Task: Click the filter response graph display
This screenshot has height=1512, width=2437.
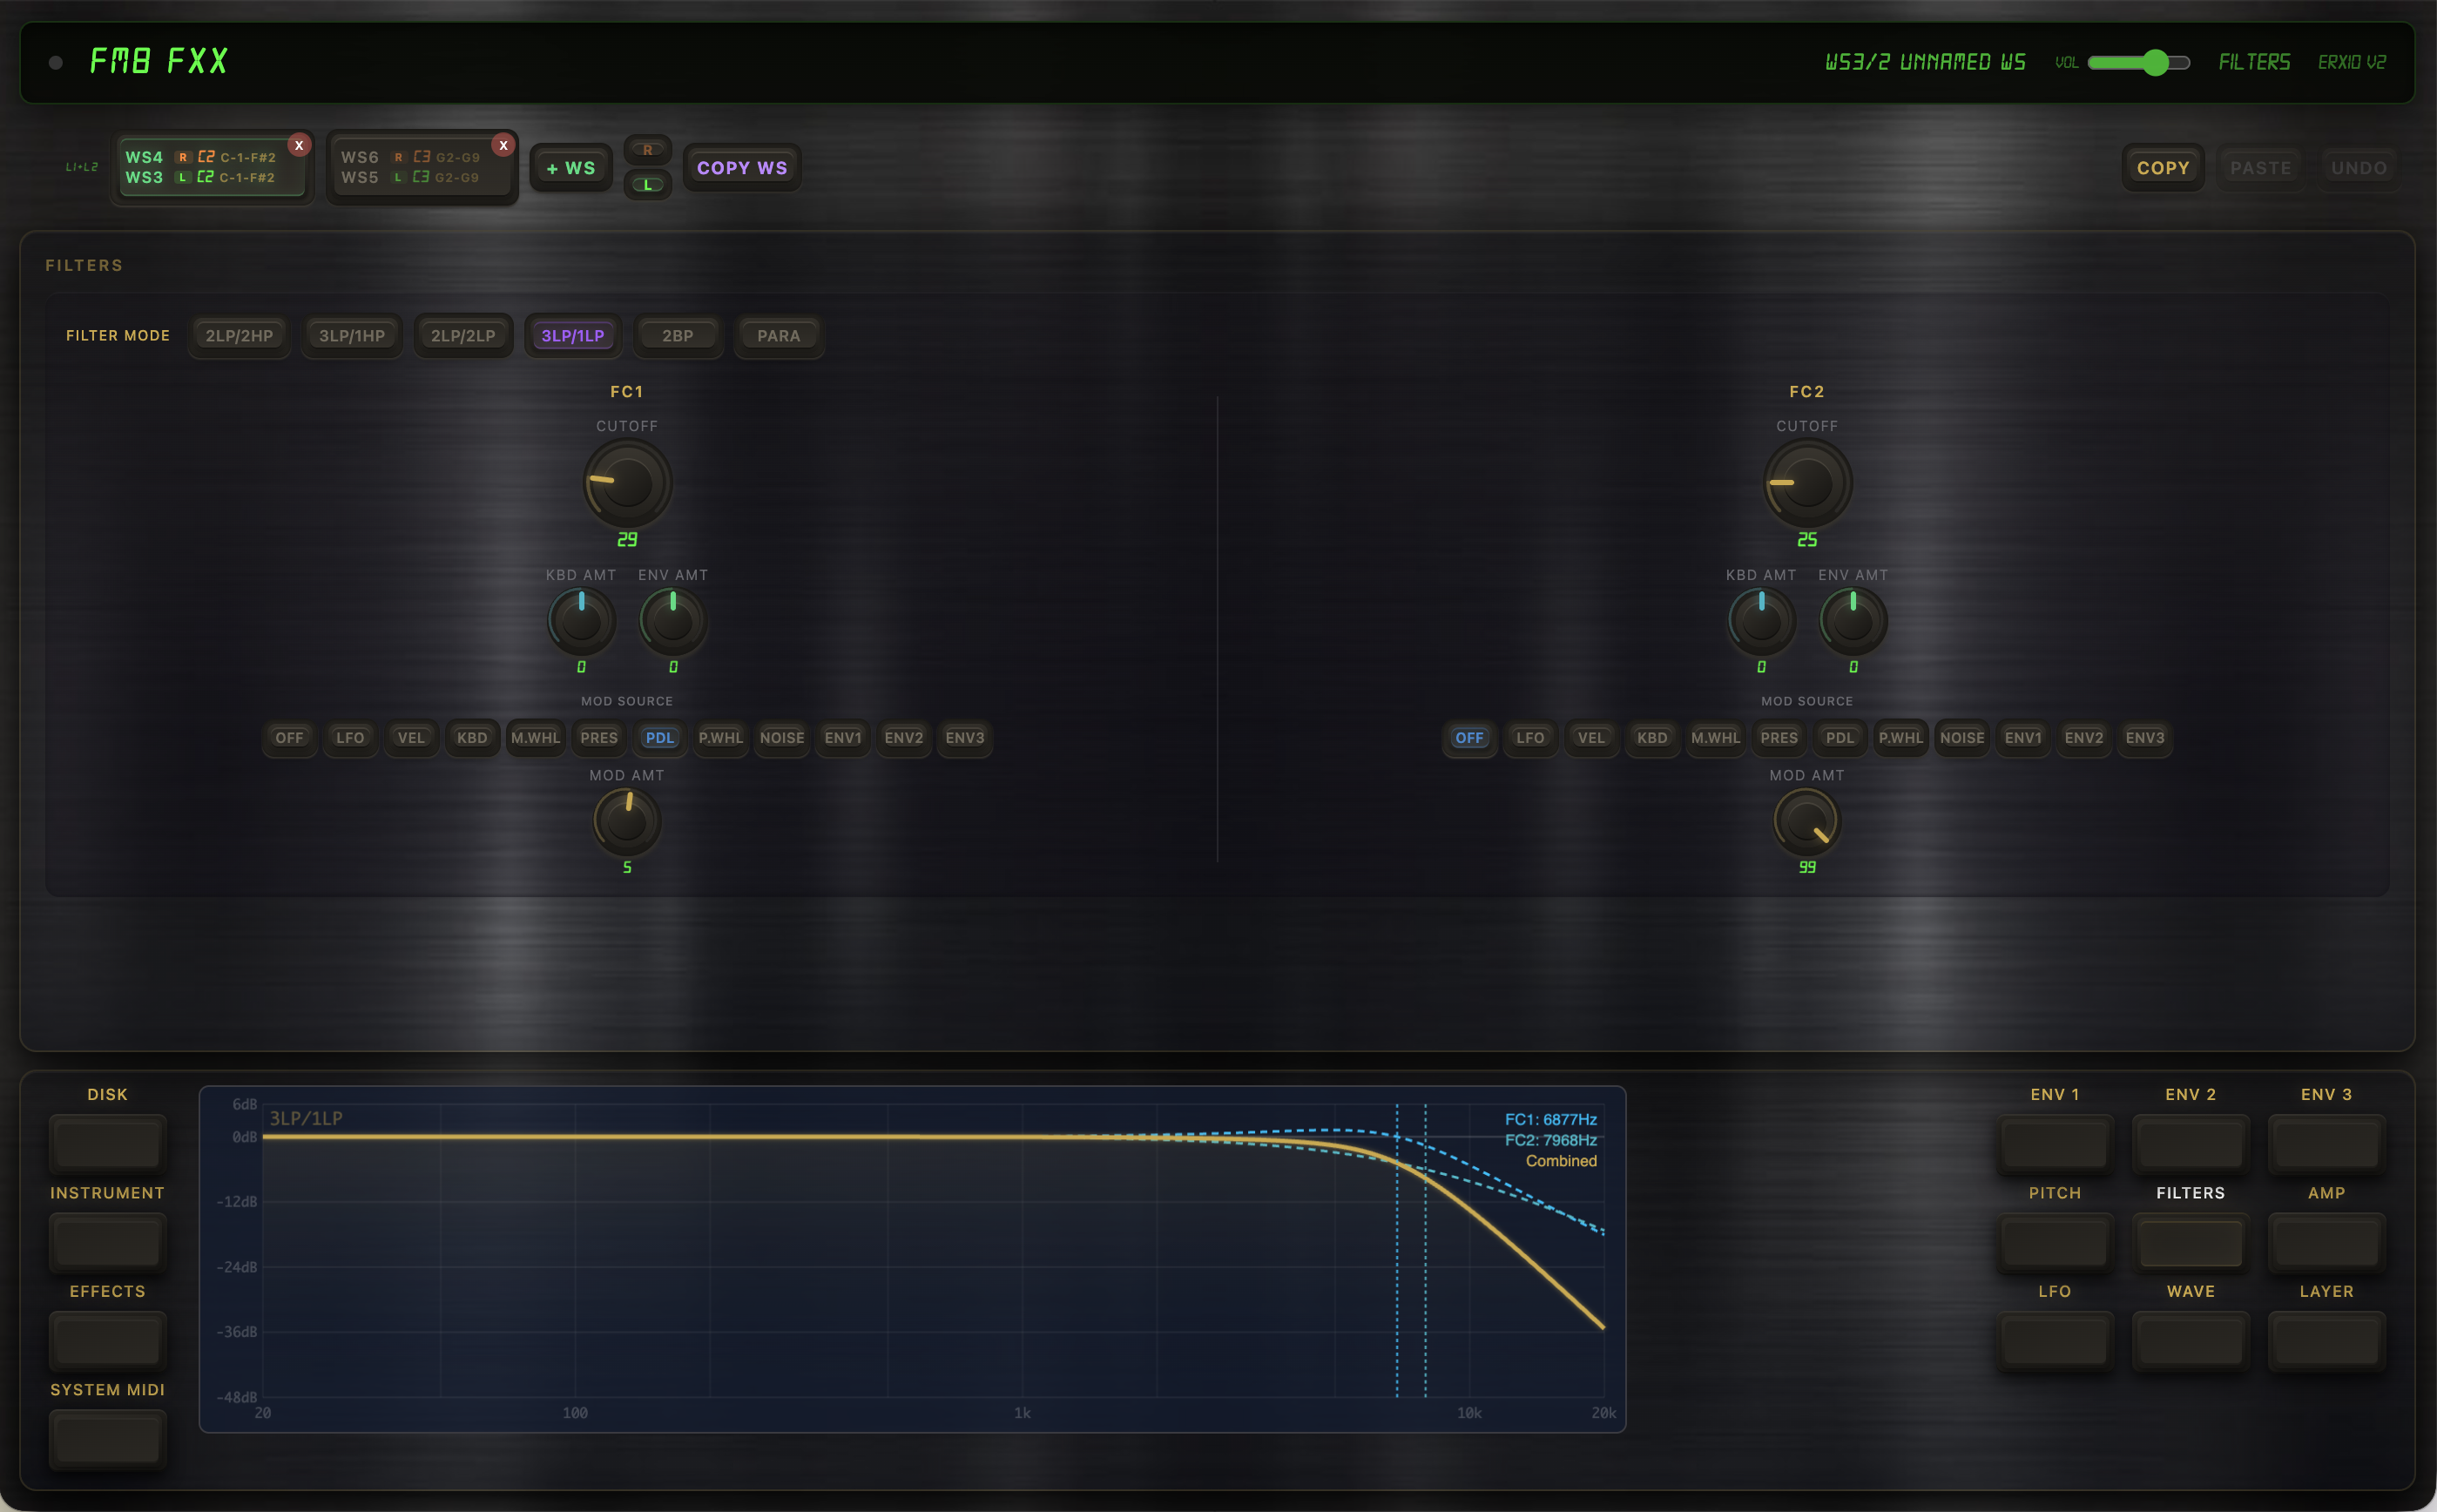Action: pyautogui.click(x=912, y=1260)
